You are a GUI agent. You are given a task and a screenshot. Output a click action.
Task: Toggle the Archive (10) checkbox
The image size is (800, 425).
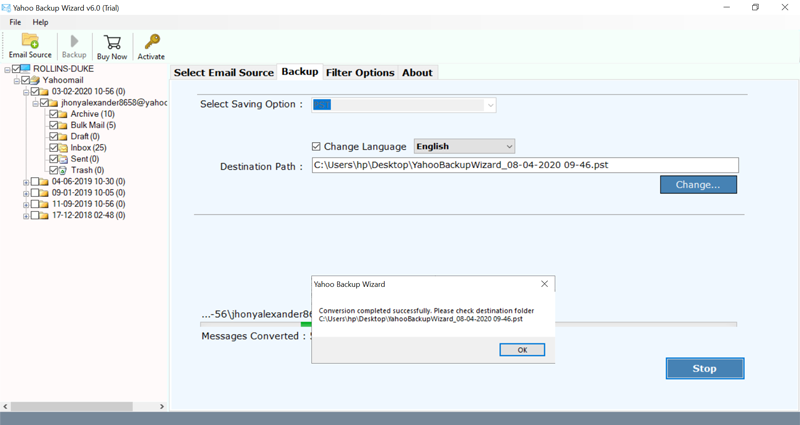point(53,114)
